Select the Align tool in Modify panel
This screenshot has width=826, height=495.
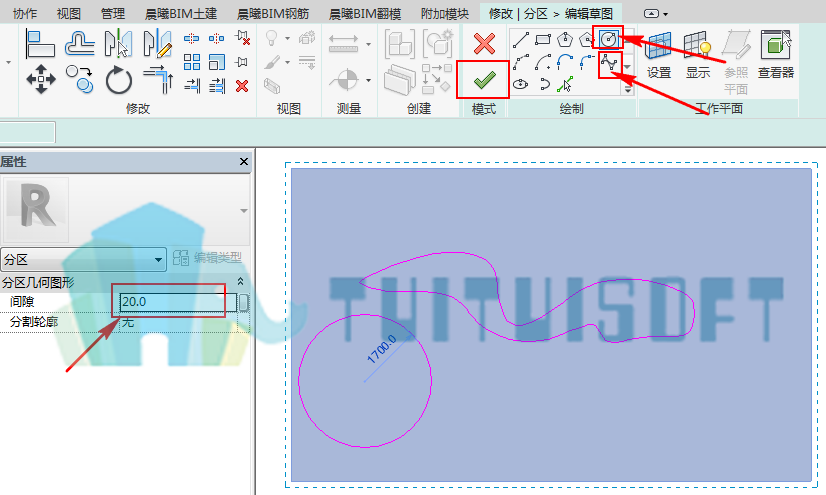click(40, 44)
